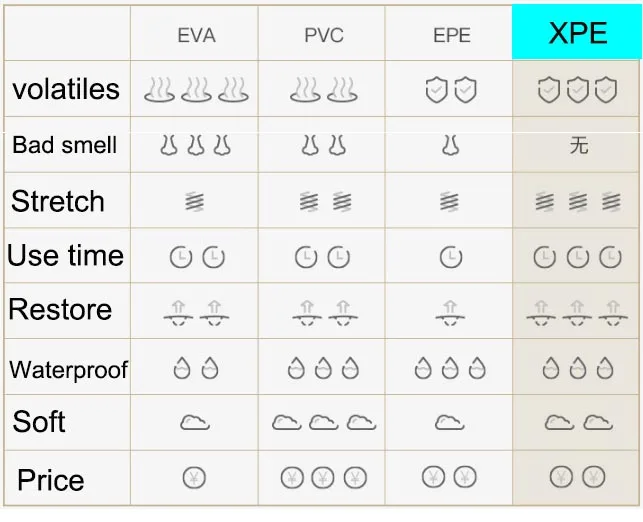
Task: Click the single restore arrow icon under EPE
Action: click(450, 313)
